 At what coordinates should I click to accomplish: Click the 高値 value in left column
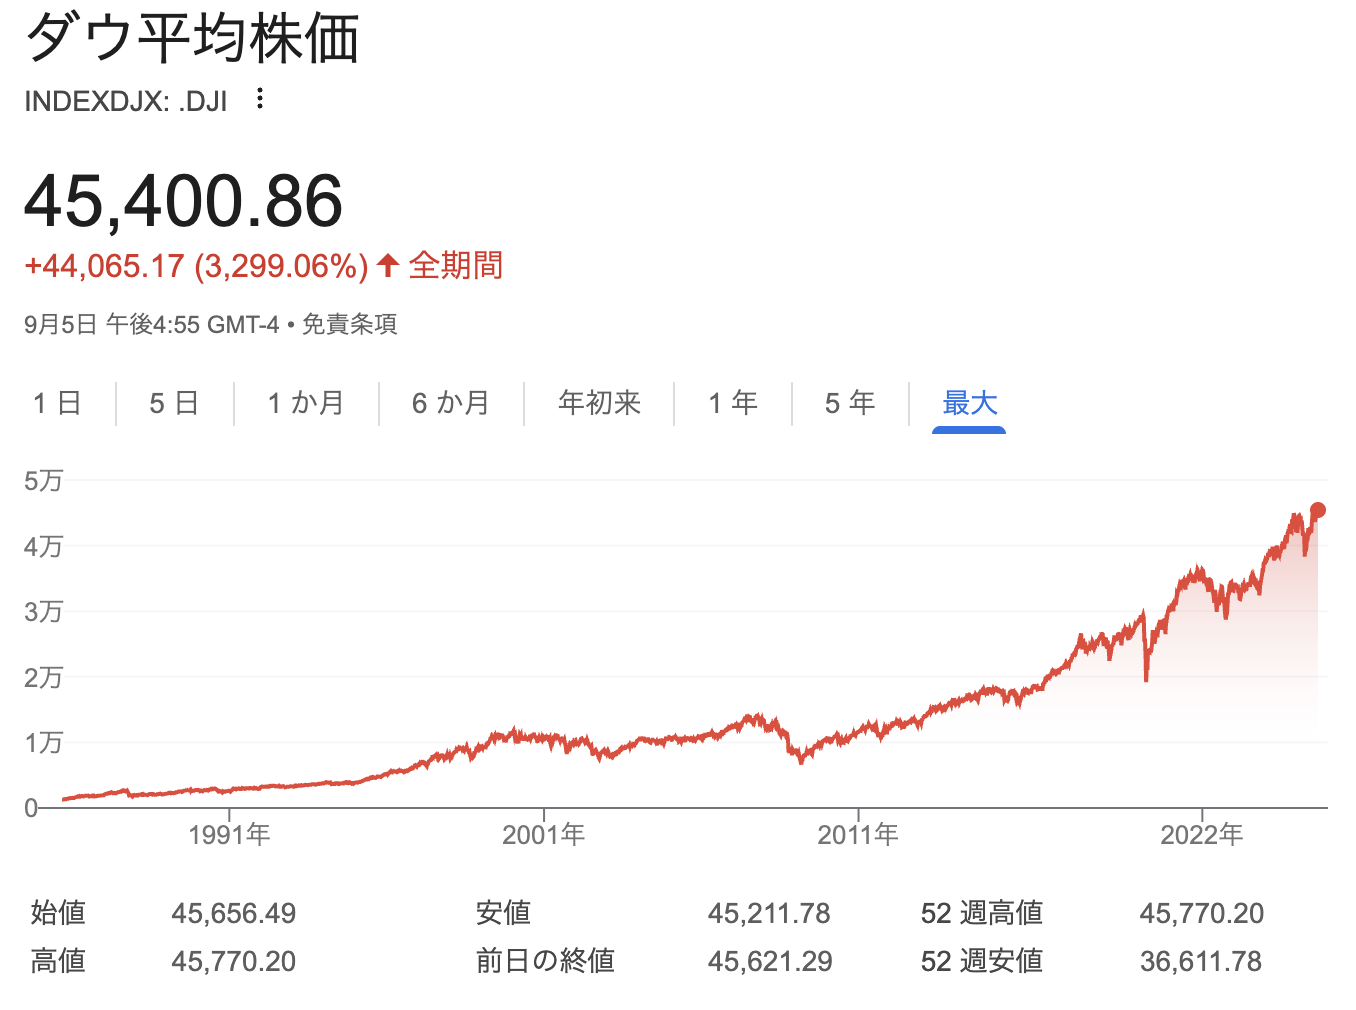coord(234,961)
